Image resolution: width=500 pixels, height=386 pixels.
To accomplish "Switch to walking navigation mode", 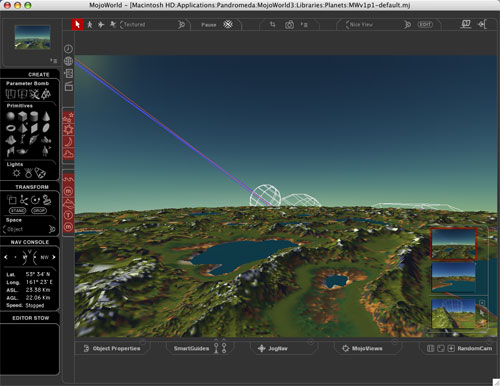I will tap(90, 24).
